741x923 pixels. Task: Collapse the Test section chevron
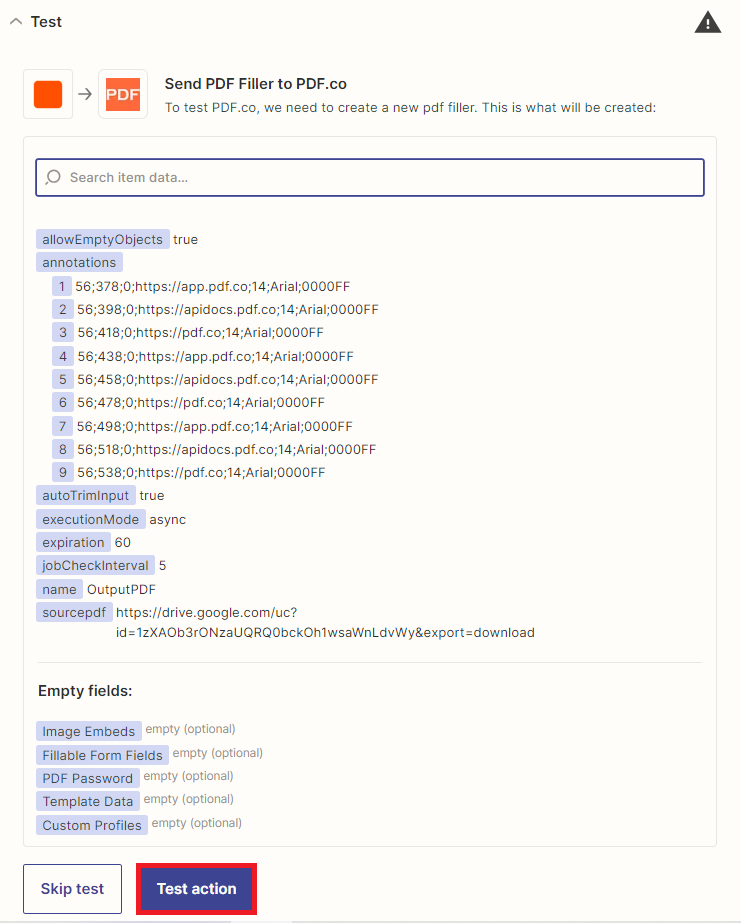click(x=16, y=22)
